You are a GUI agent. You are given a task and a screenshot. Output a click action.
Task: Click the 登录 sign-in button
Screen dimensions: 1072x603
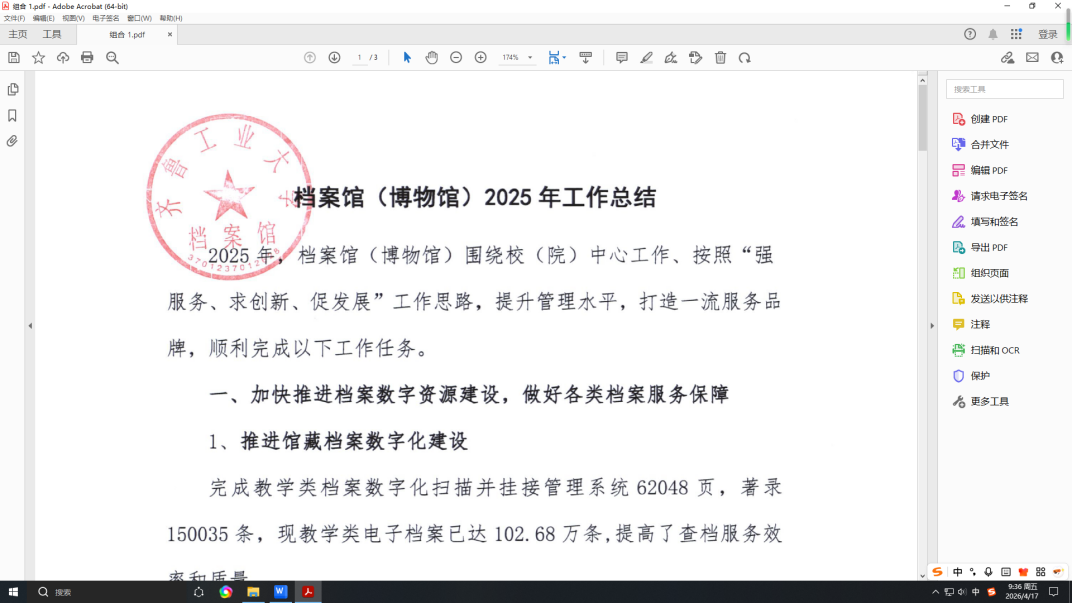[1047, 34]
